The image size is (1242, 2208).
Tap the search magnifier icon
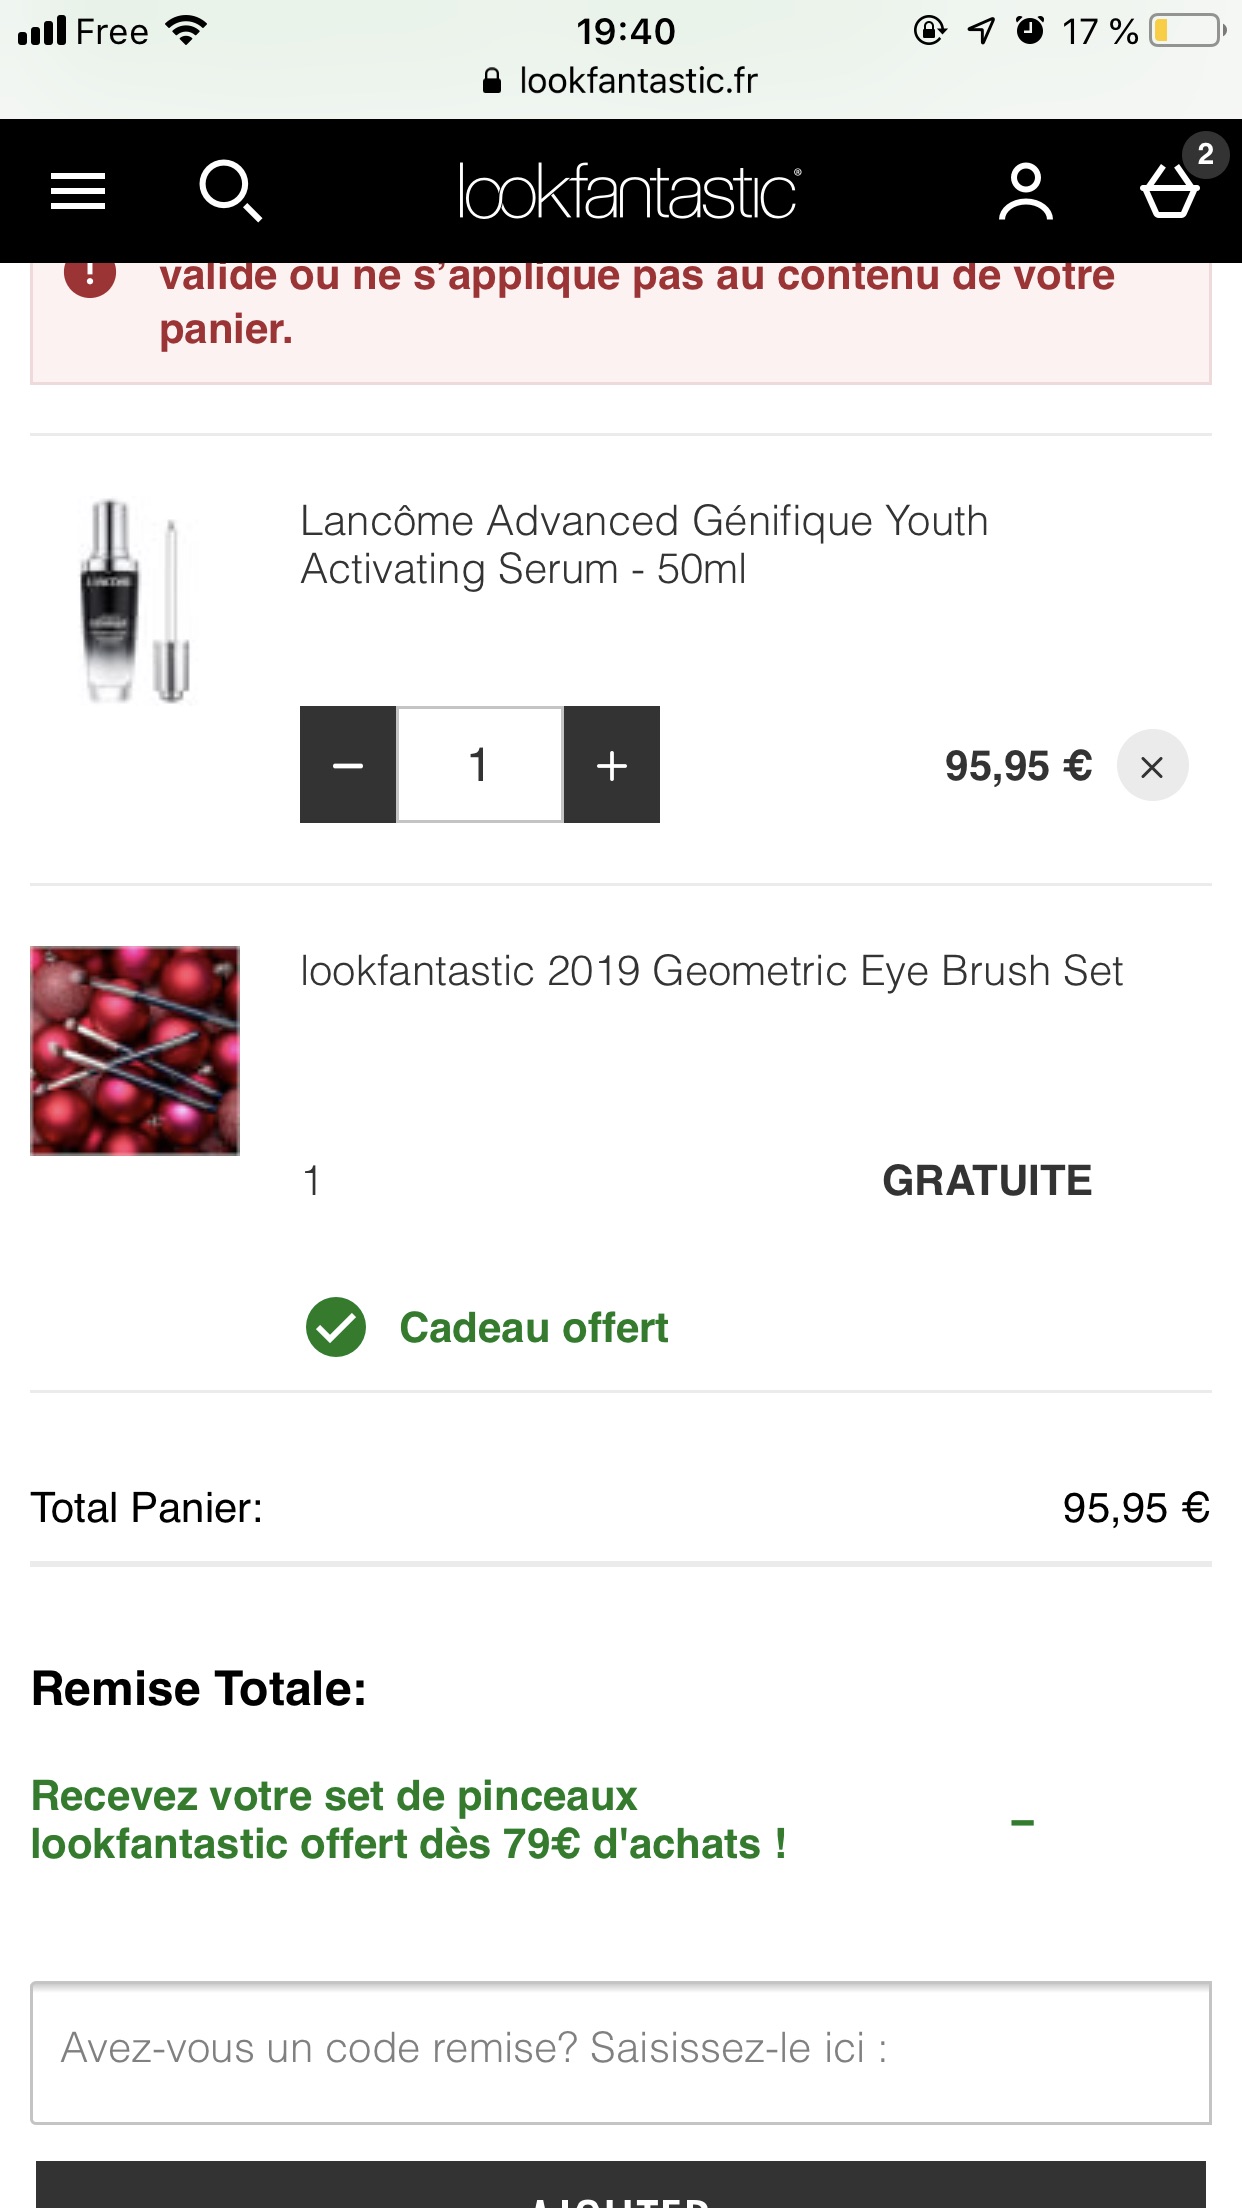coord(230,190)
